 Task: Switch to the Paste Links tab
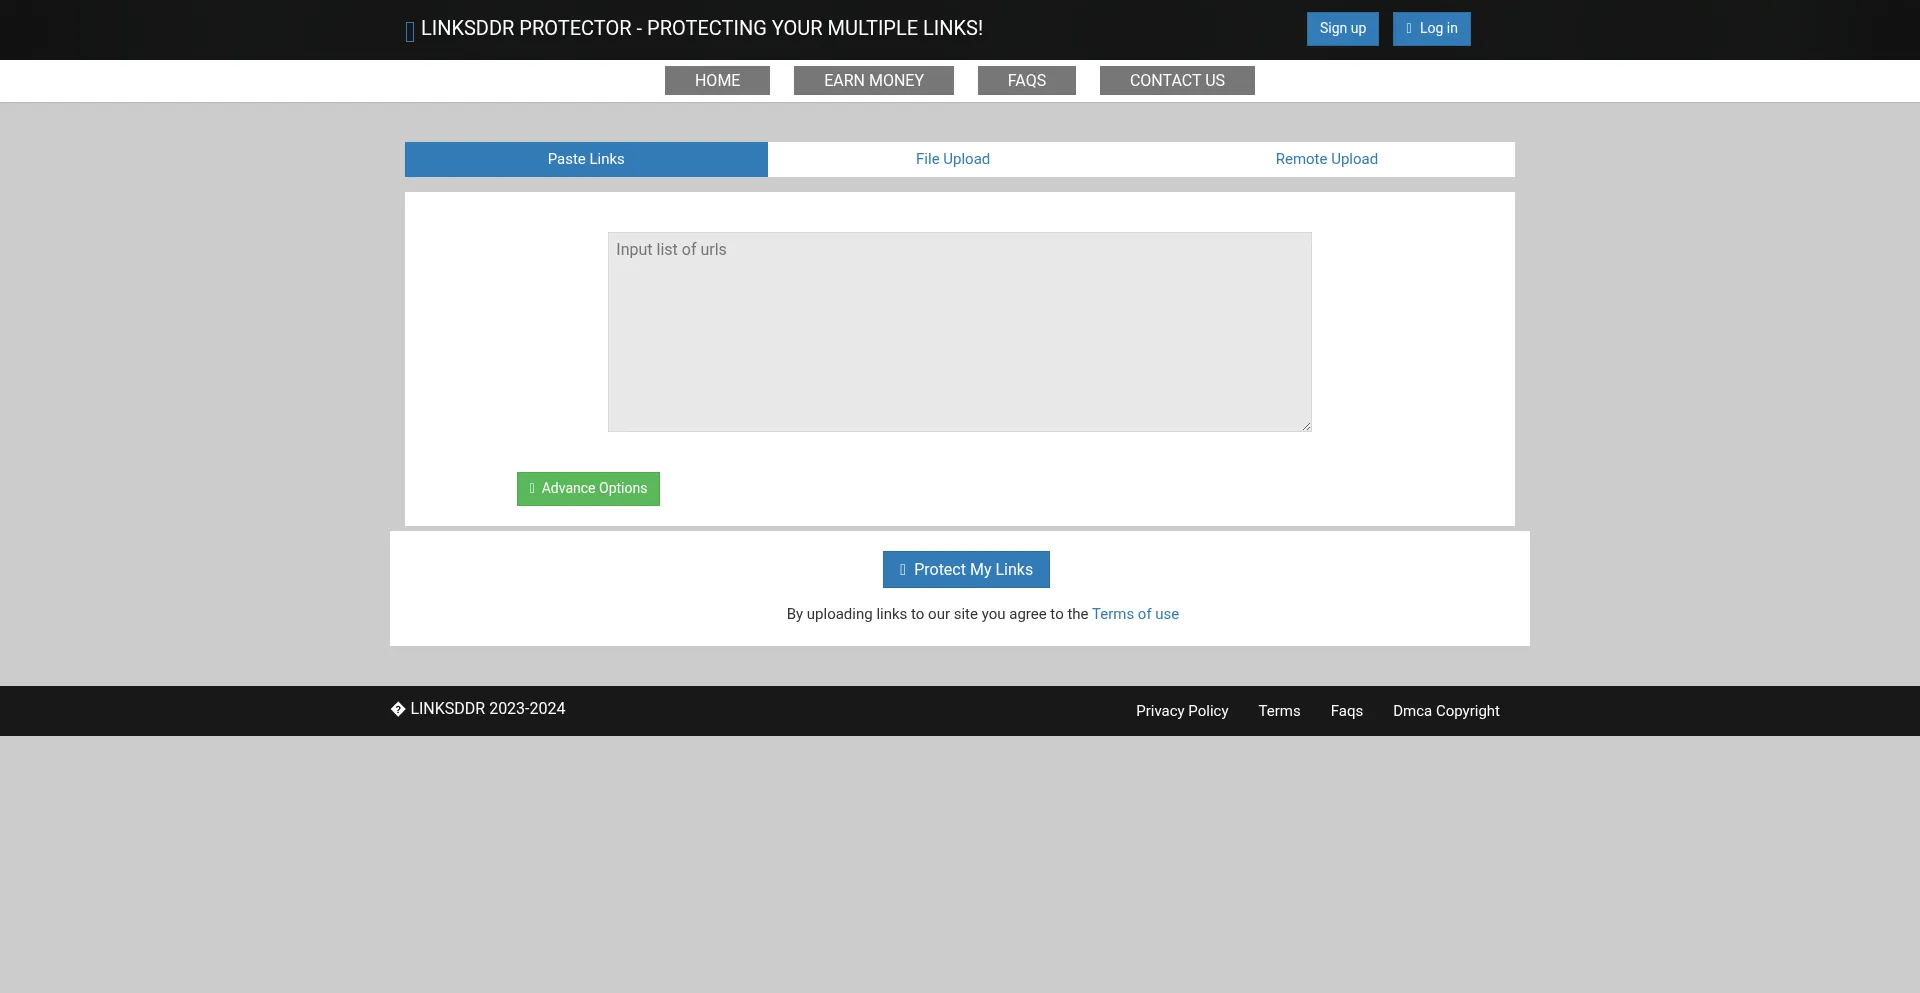pos(586,160)
